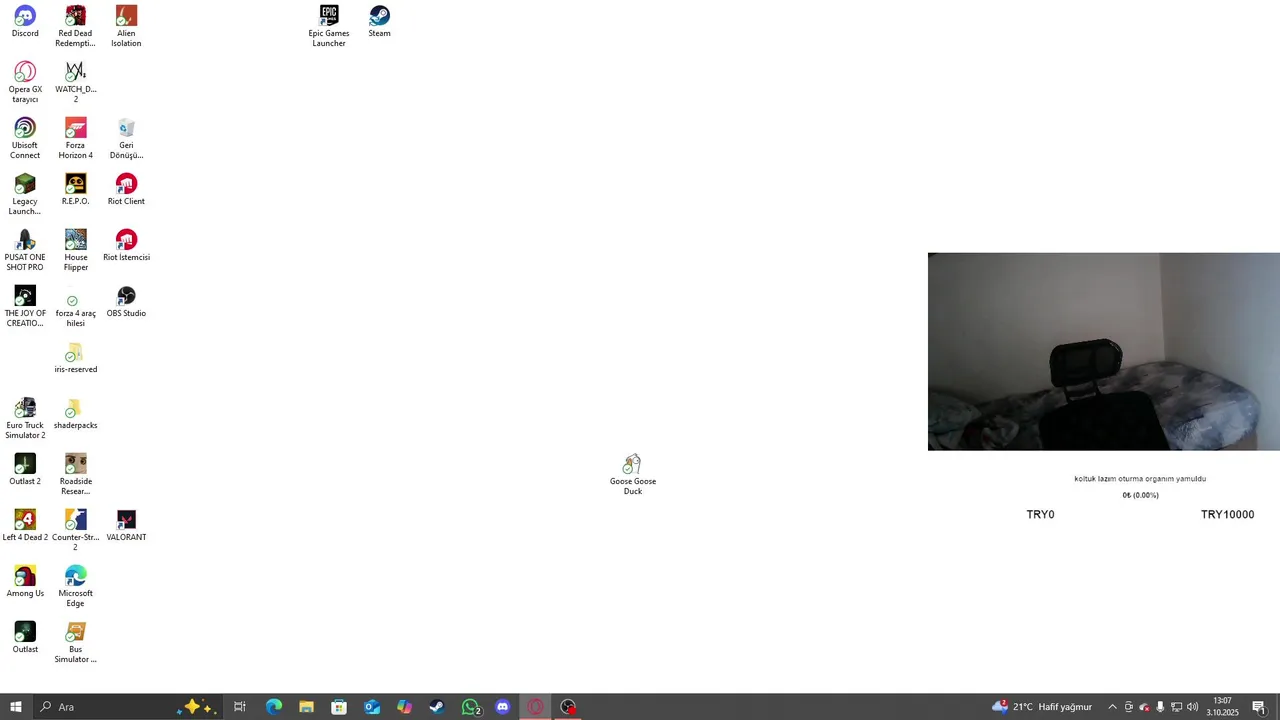This screenshot has height=720, width=1280.
Task: Select Forza Horizon 4 shortcut
Action: (75, 139)
